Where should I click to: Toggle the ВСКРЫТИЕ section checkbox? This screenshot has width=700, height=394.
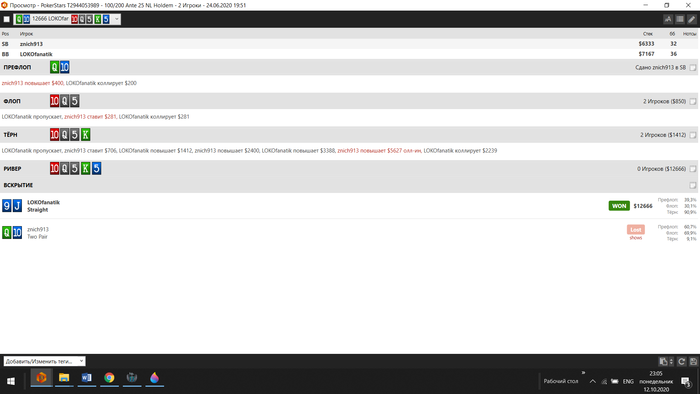point(693,185)
